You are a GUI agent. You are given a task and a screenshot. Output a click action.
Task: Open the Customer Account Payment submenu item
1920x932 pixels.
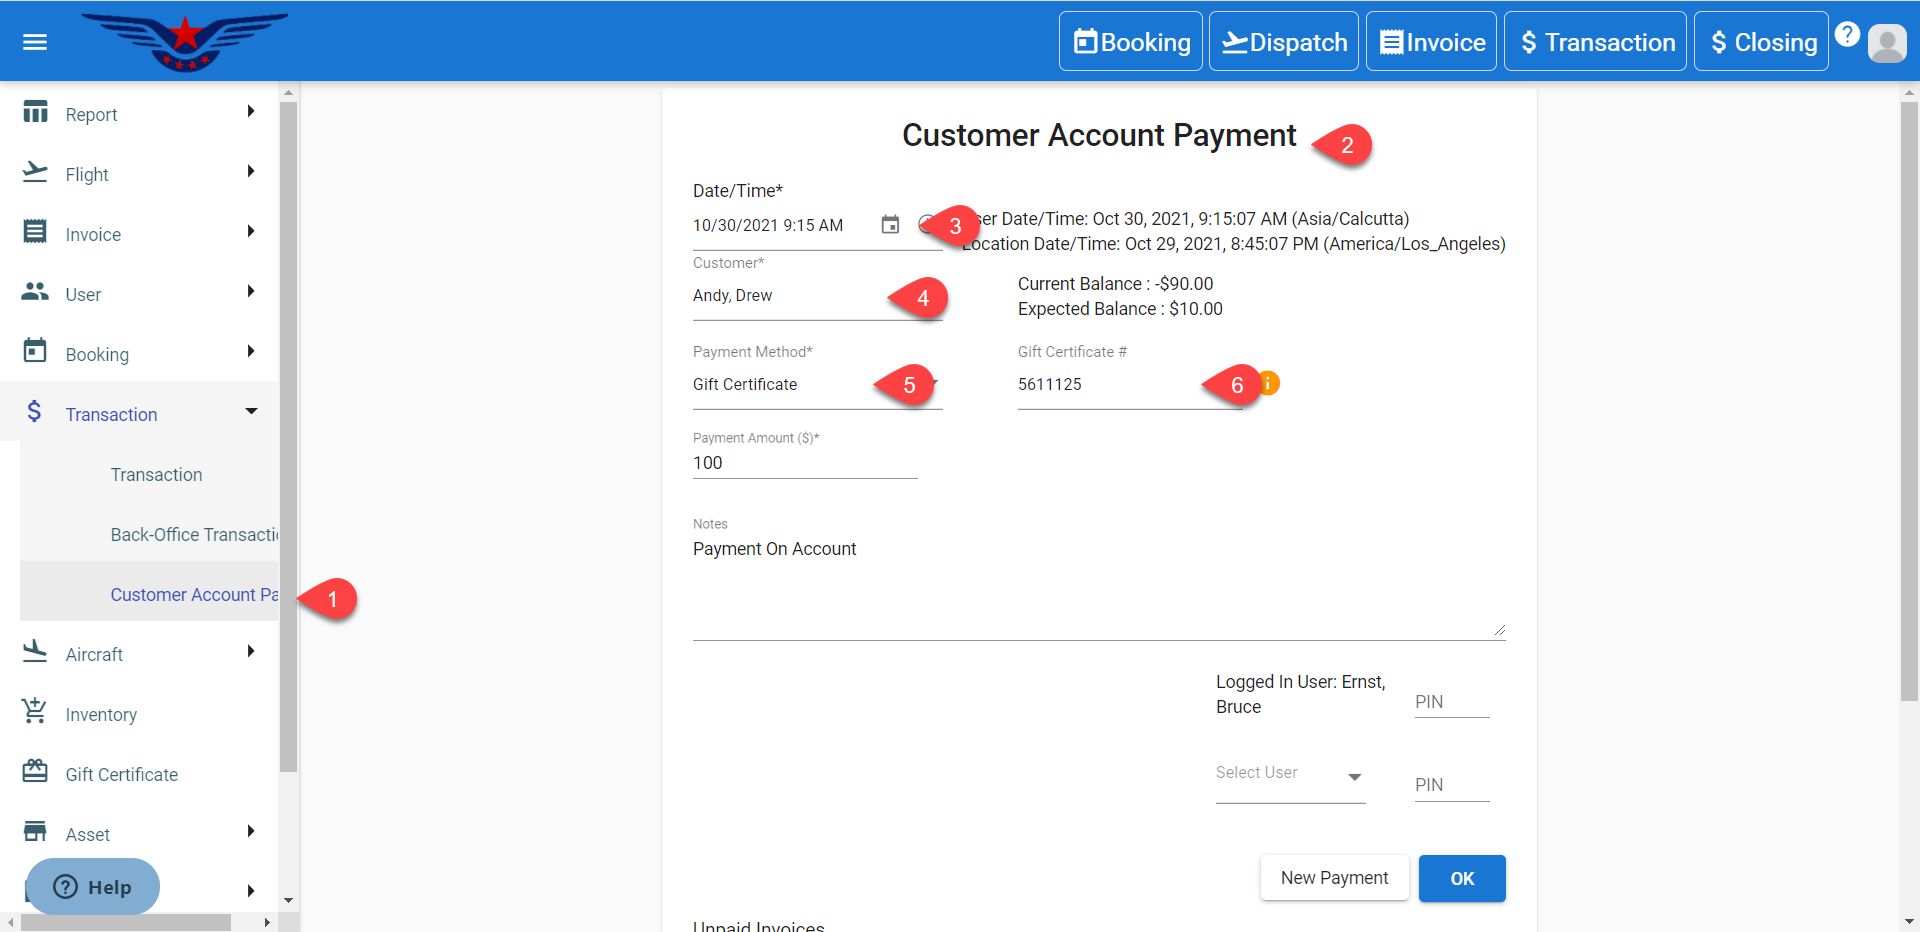pos(194,595)
